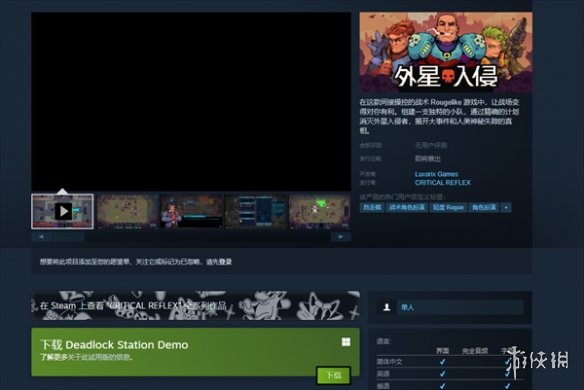The height and width of the screenshot is (390, 584).
Task: Click the interface checkmark for 简体中文
Action: (x=442, y=362)
